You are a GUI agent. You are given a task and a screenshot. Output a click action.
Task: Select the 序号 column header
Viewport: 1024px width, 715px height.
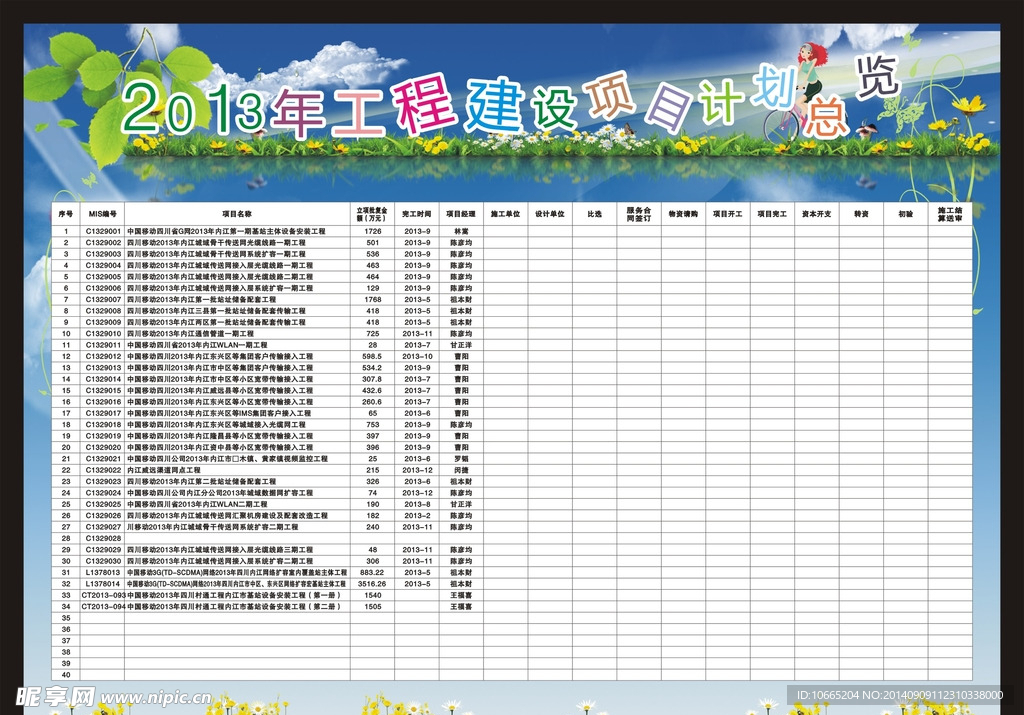pos(66,214)
